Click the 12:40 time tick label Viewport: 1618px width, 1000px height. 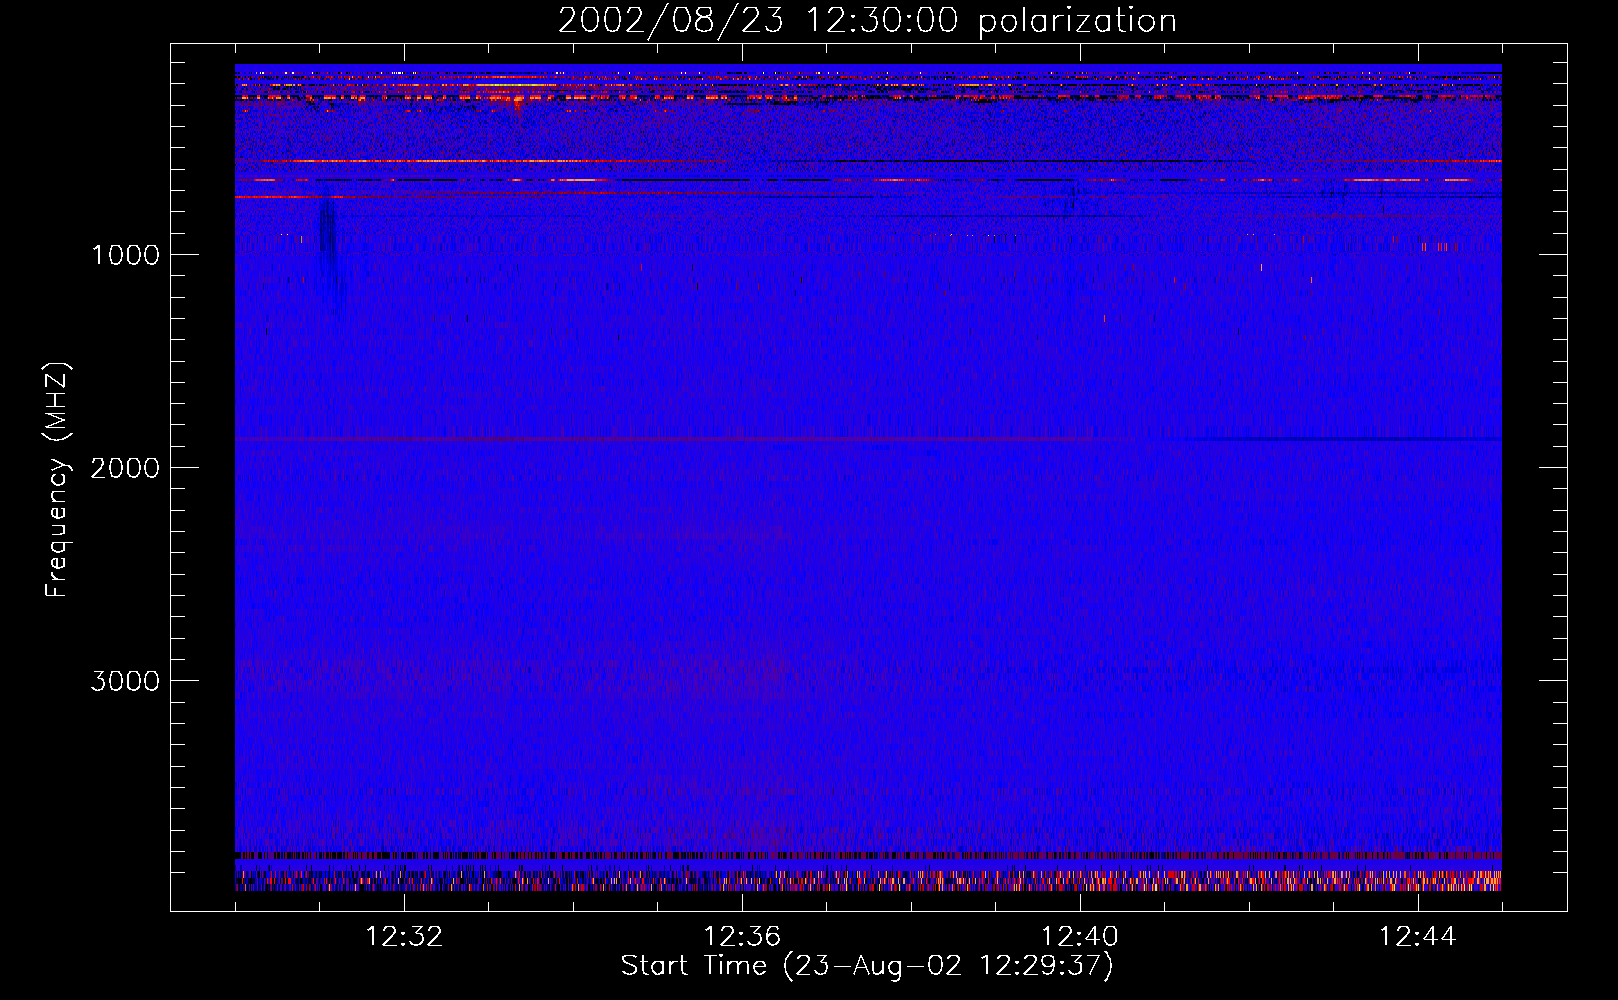click(1080, 937)
